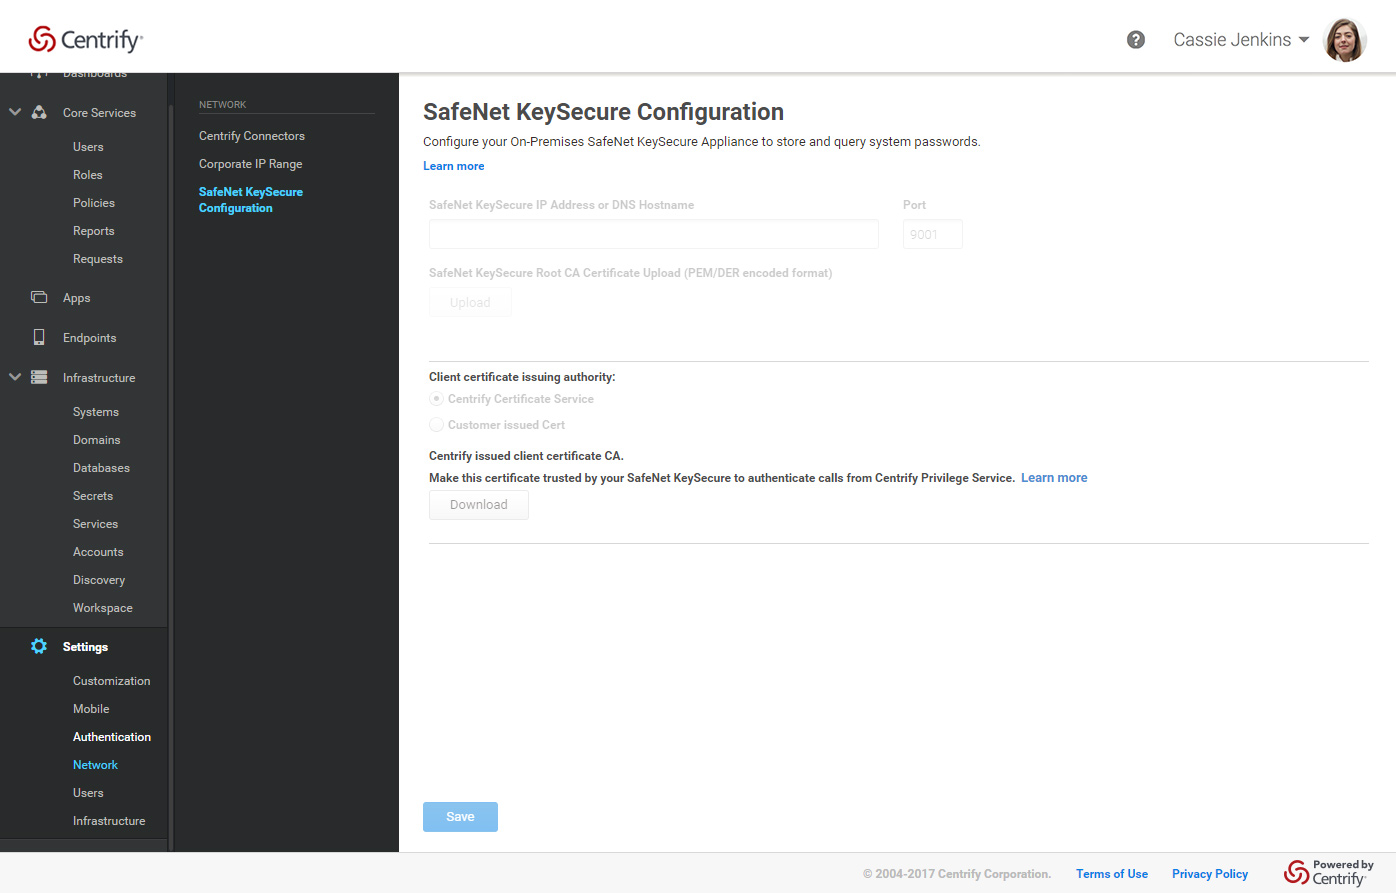Click the Settings gear icon
Viewport: 1396px width, 893px height.
click(39, 646)
